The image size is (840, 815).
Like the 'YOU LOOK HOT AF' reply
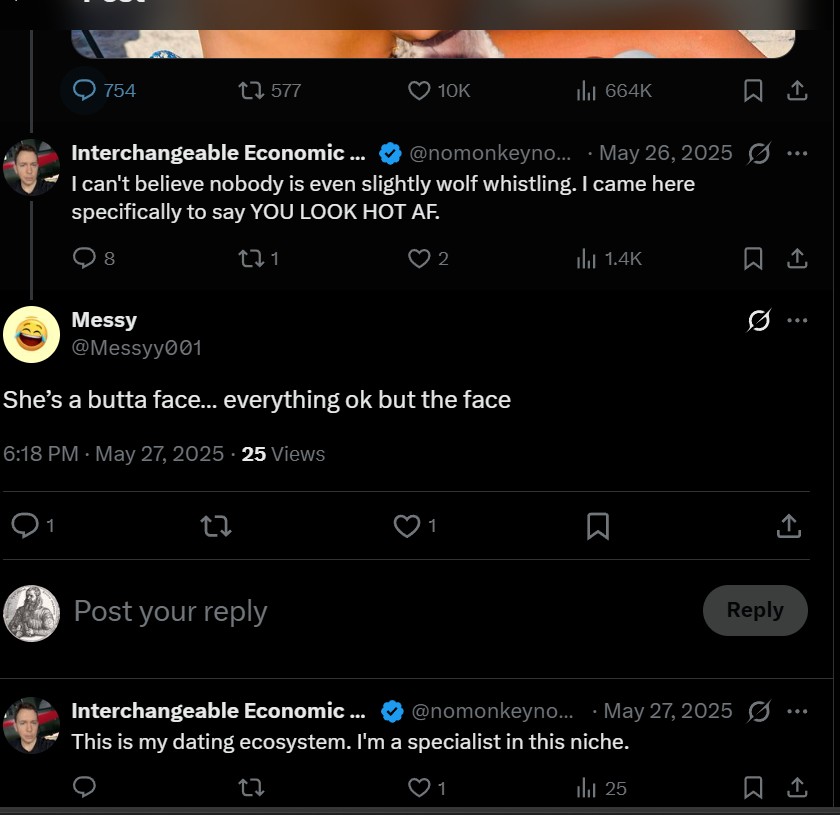(428, 259)
